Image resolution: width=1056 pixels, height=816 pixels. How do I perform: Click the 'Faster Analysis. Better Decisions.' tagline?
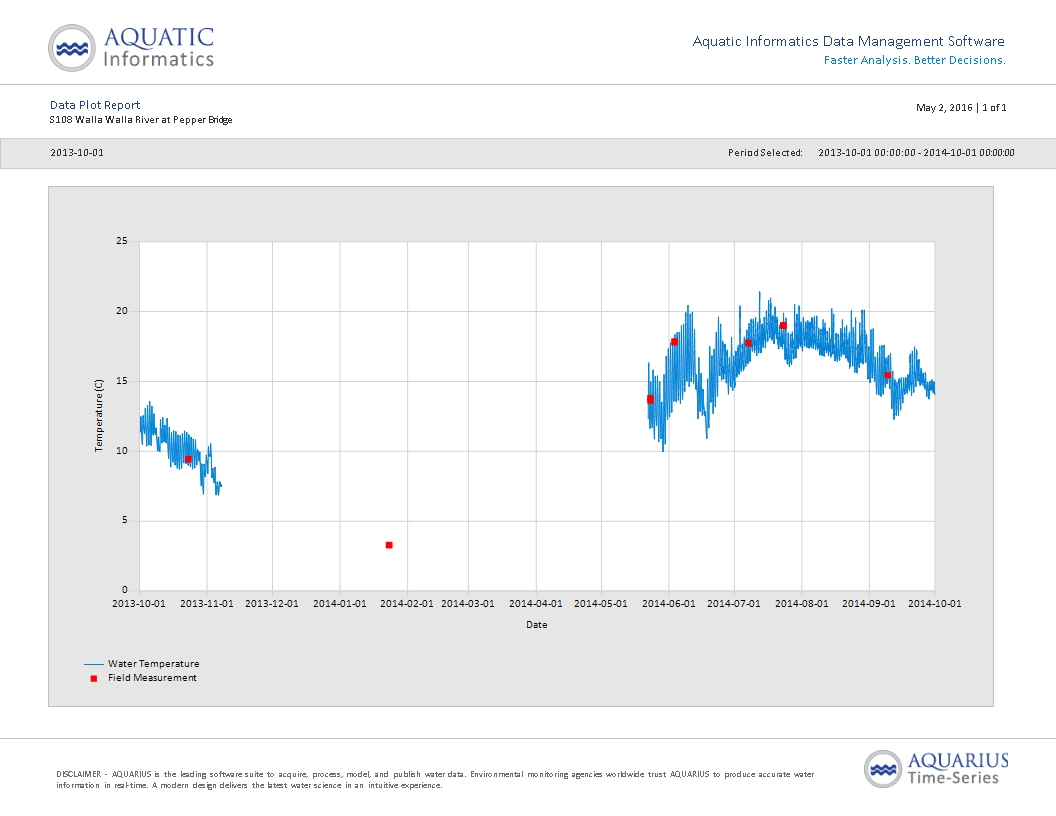pyautogui.click(x=915, y=60)
